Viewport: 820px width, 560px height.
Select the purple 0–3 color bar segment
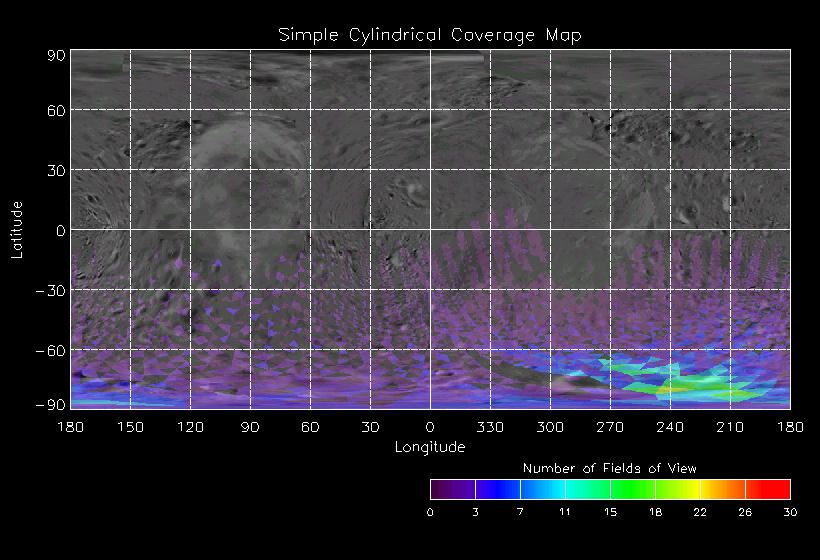(x=453, y=489)
